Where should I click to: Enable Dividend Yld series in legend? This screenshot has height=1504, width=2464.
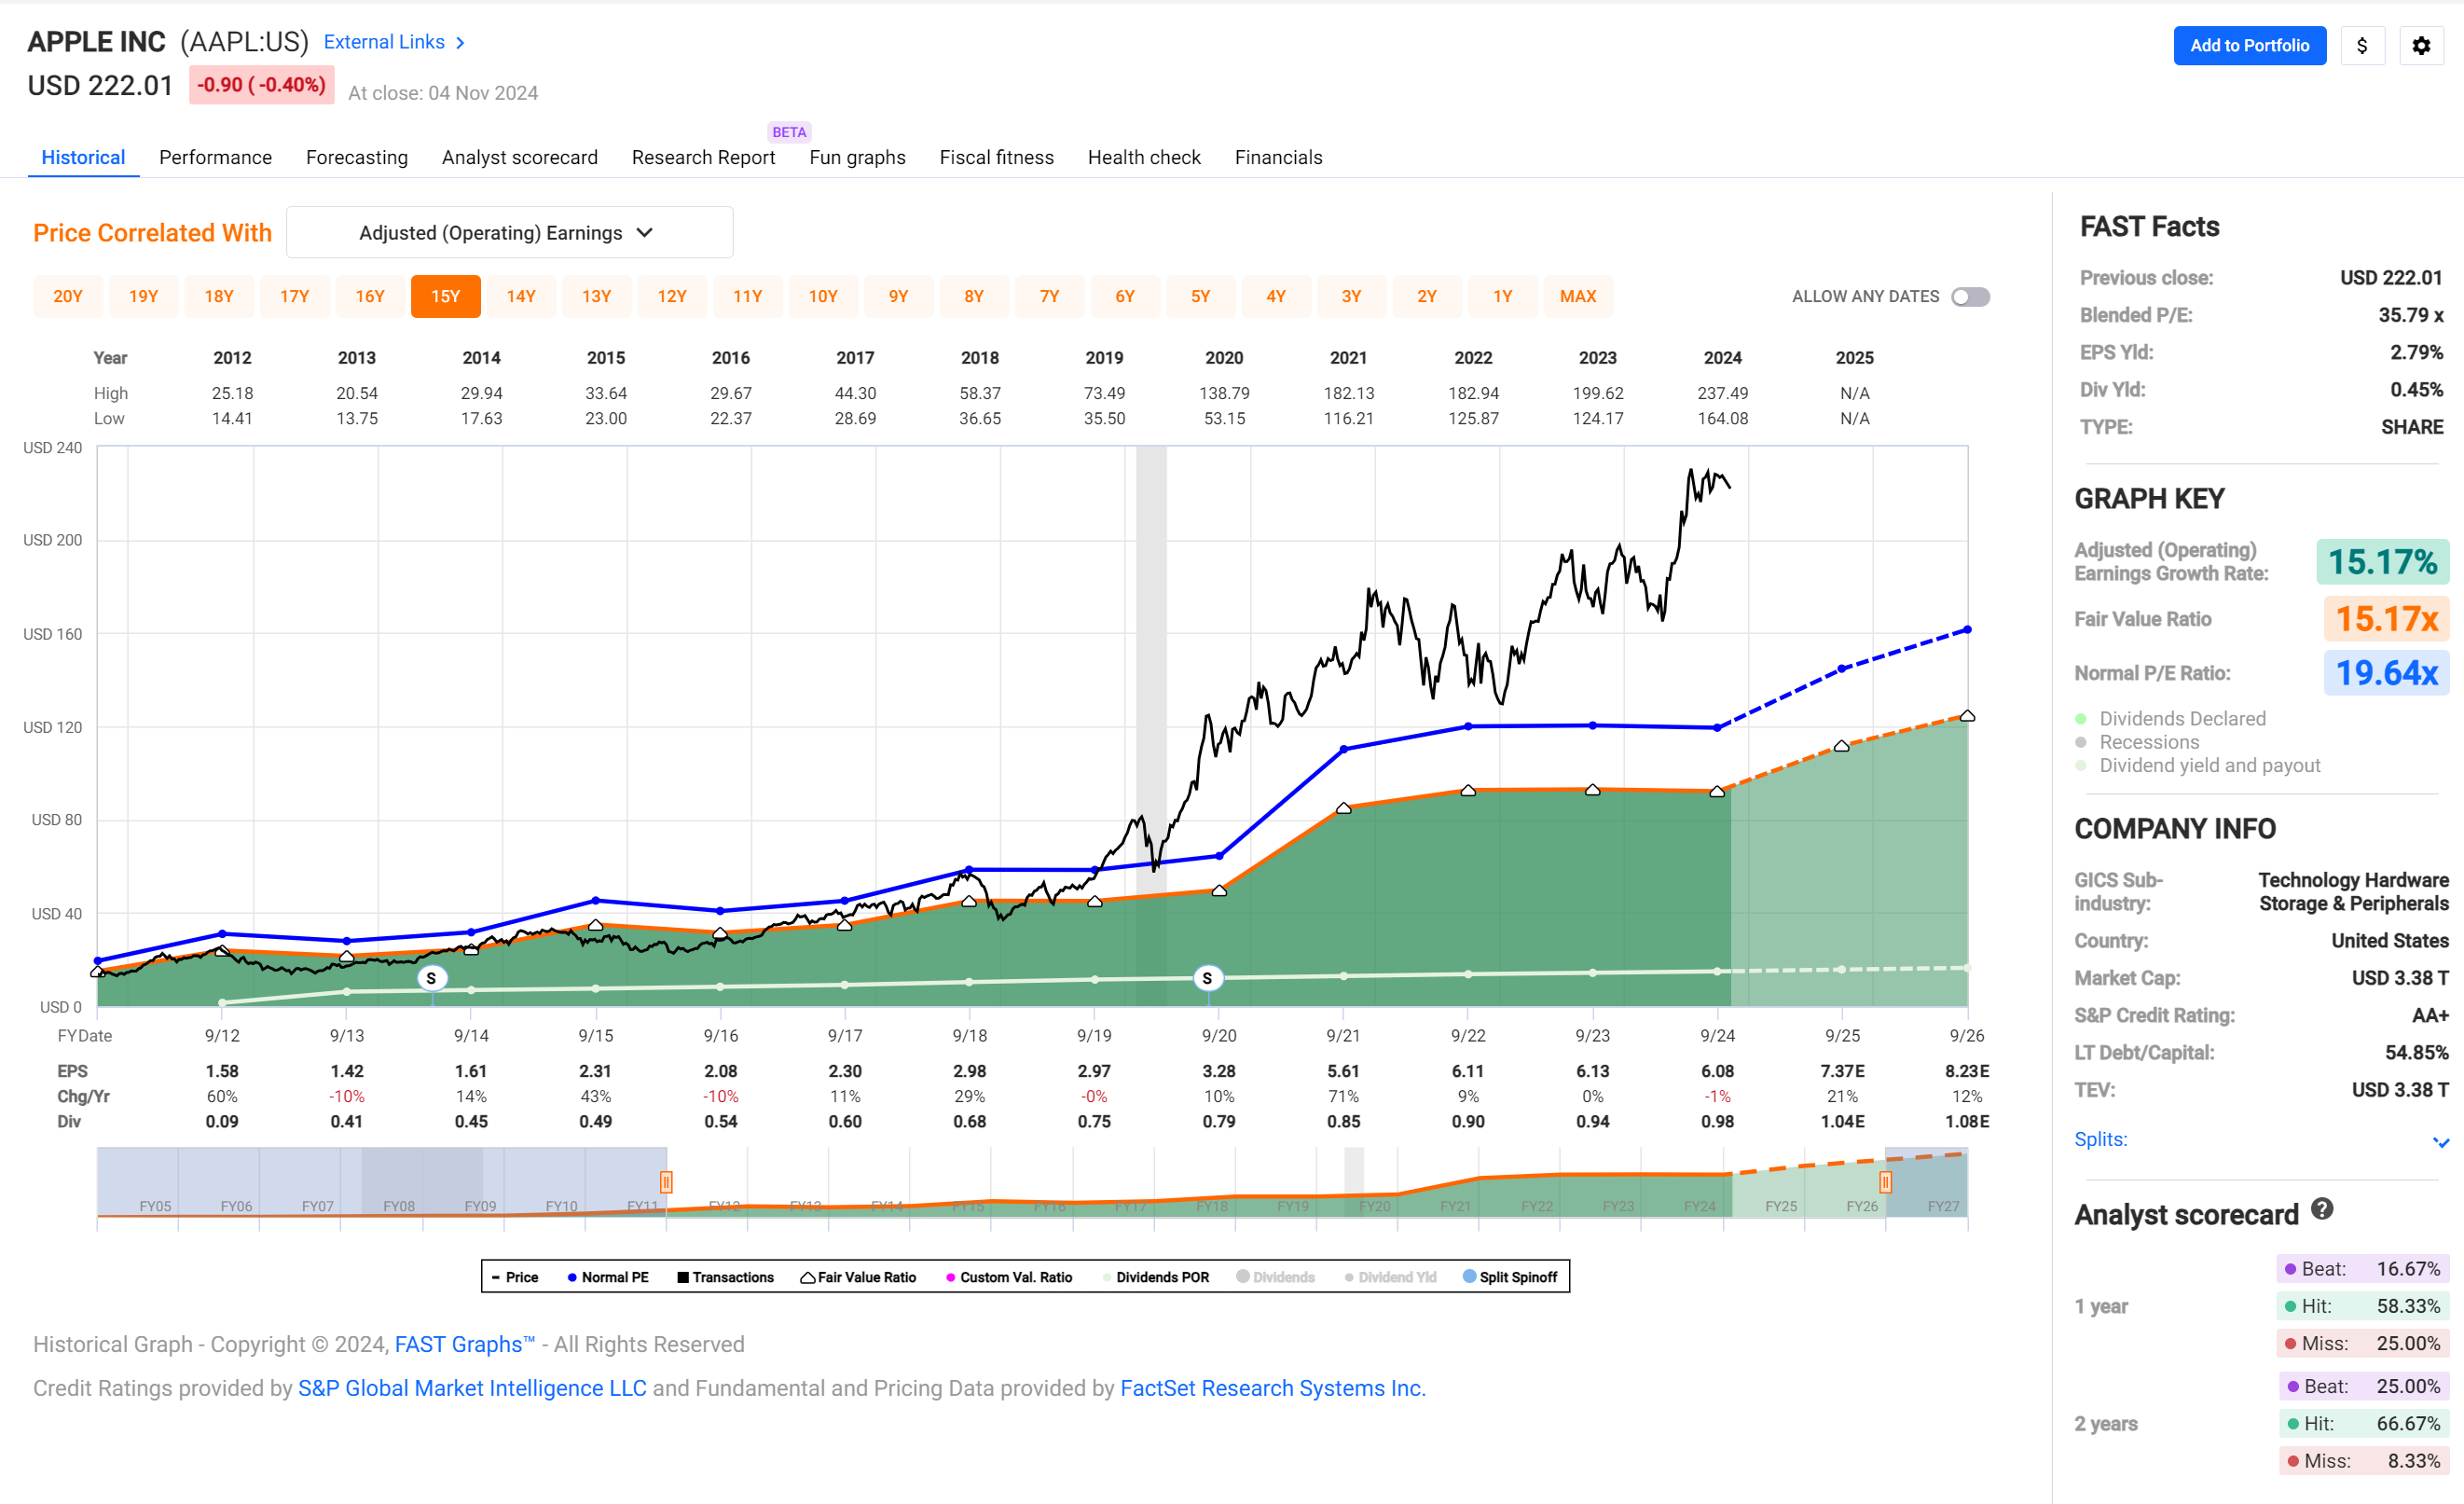(x=1390, y=1277)
